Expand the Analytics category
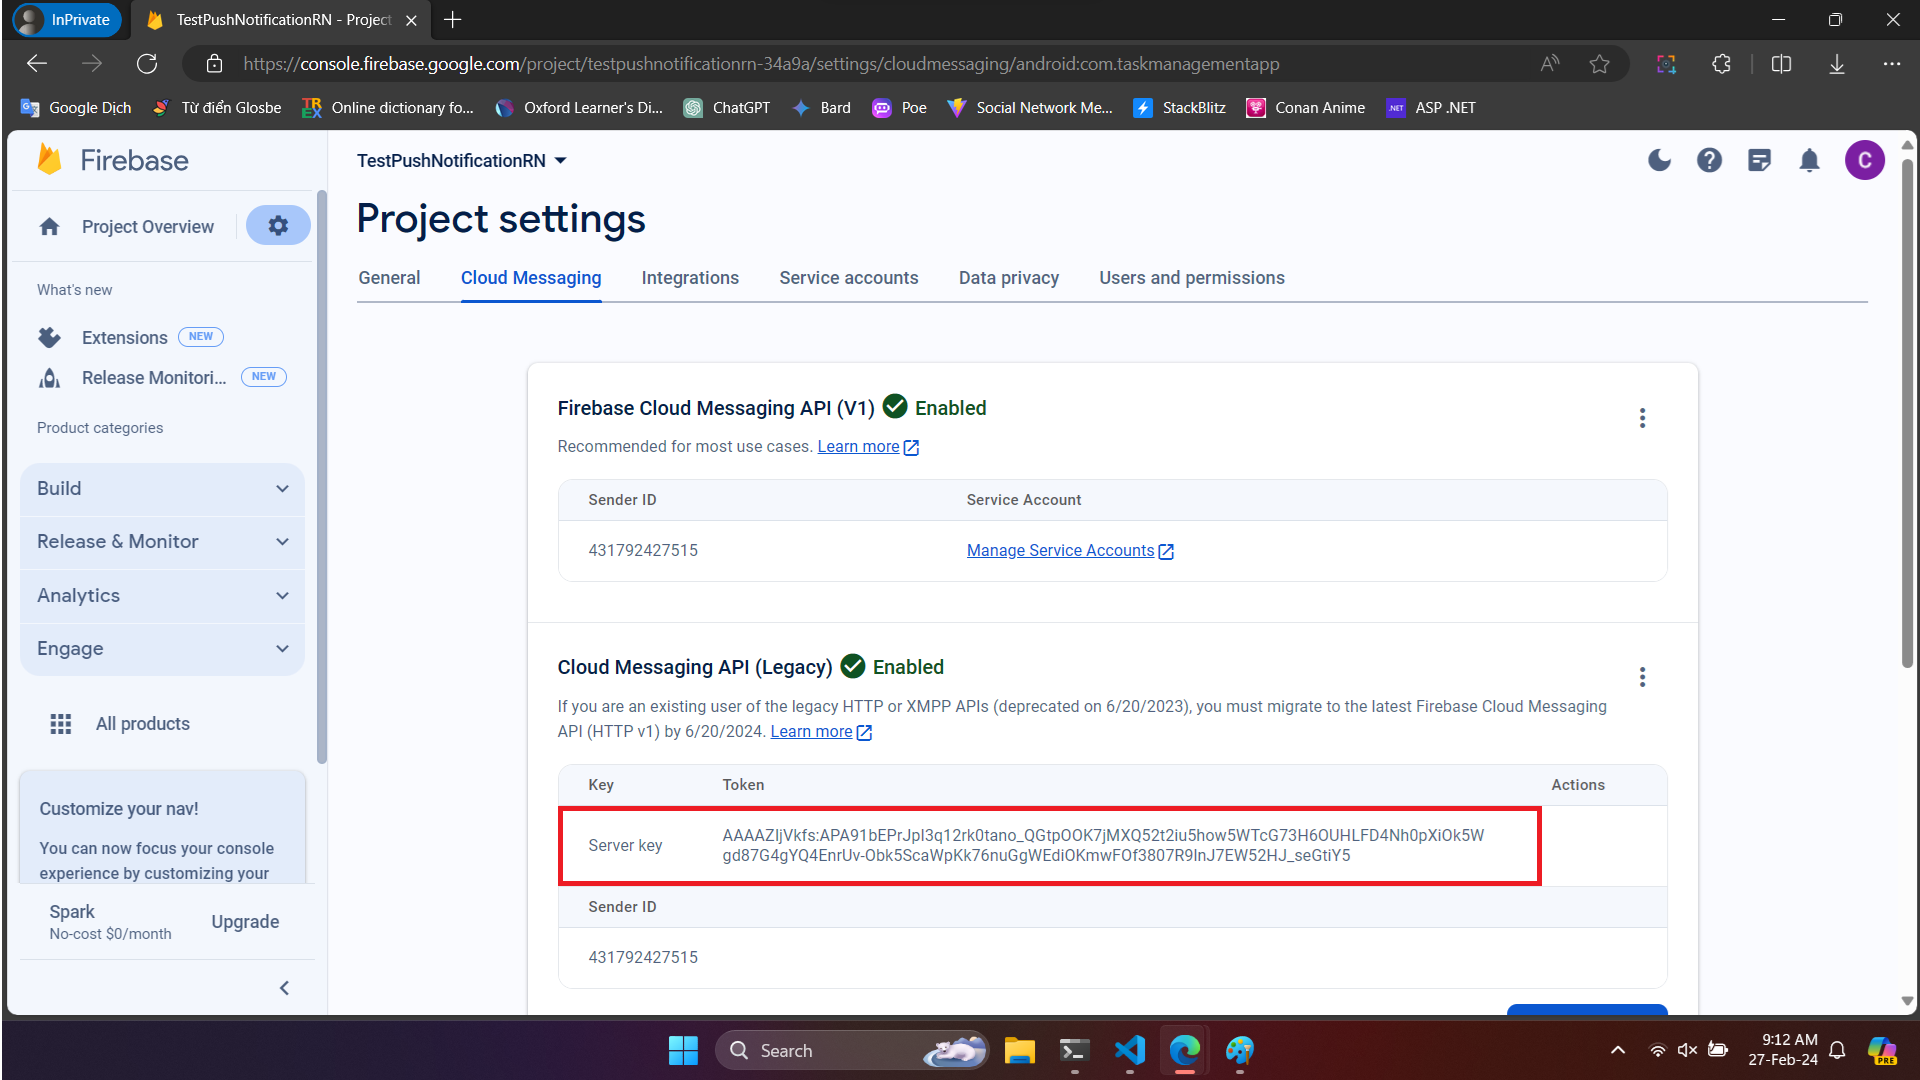This screenshot has width=1920, height=1080. 162,596
